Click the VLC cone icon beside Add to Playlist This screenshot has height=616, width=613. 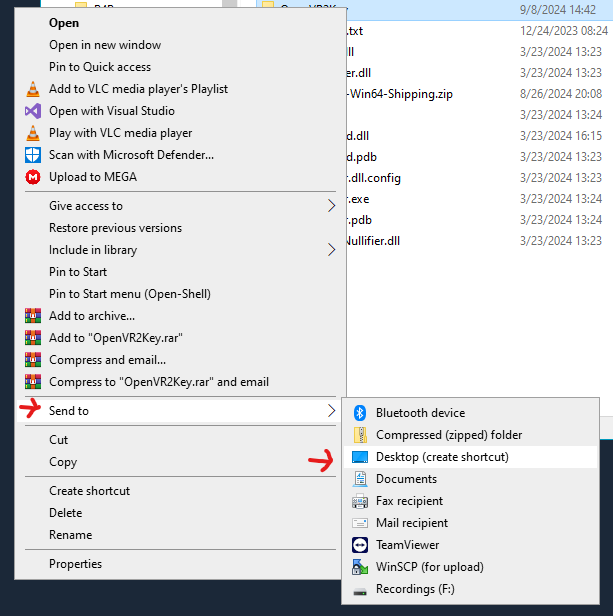click(32, 89)
